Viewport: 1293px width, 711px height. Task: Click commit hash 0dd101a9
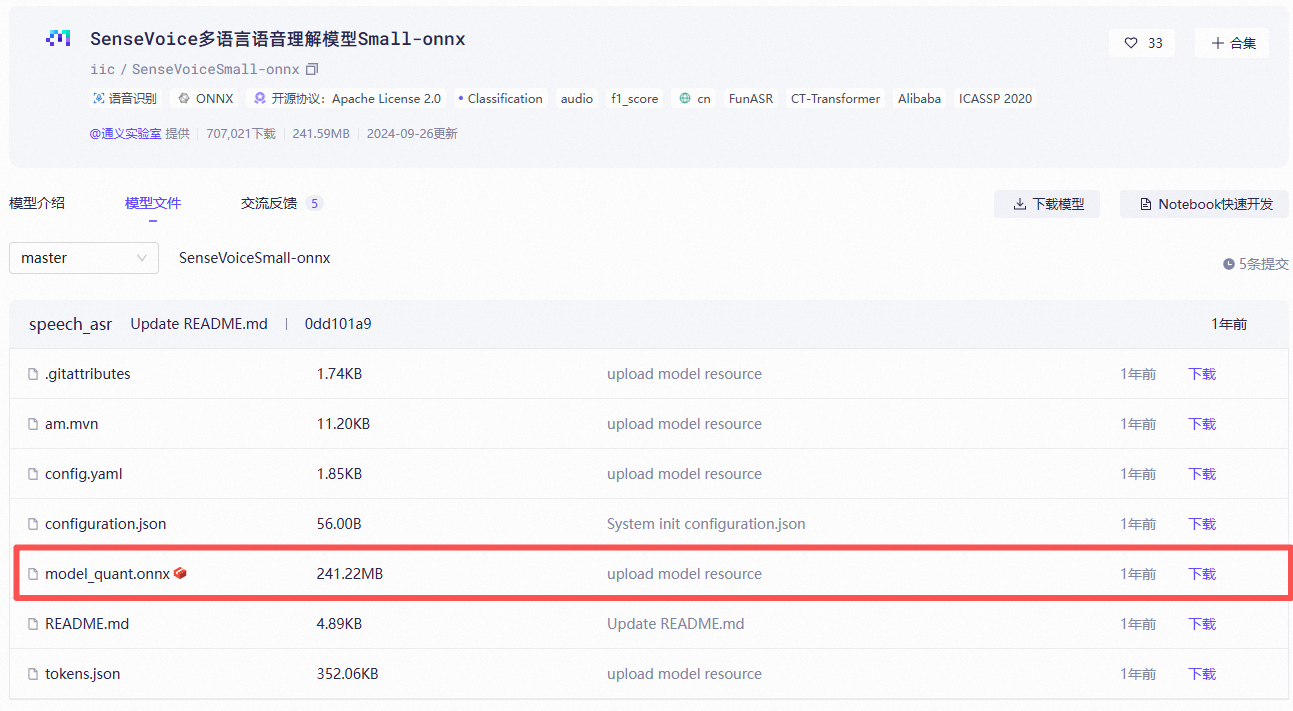click(x=338, y=324)
